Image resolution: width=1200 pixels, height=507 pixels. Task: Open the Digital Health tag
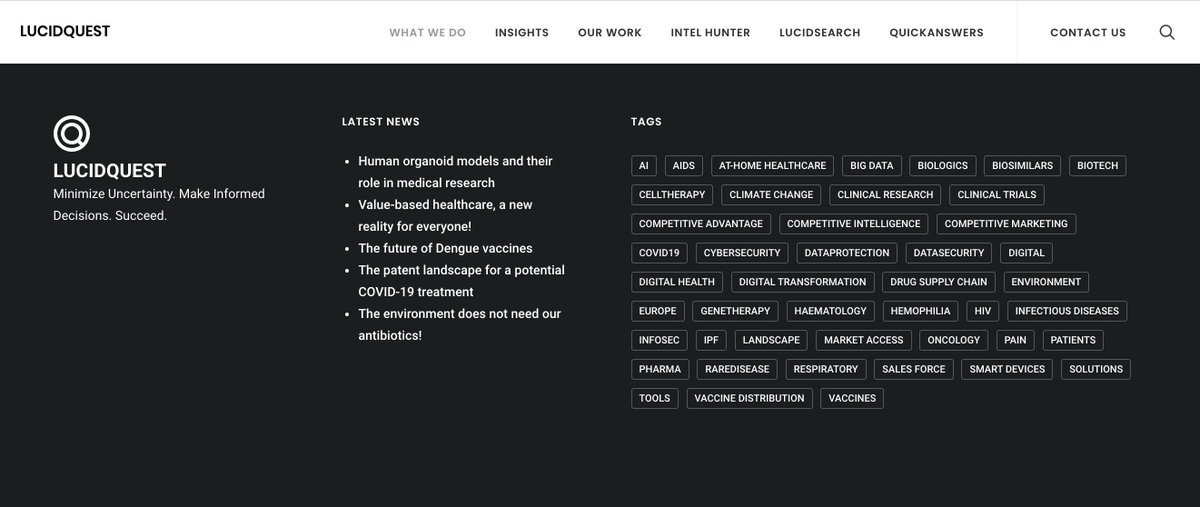(677, 282)
